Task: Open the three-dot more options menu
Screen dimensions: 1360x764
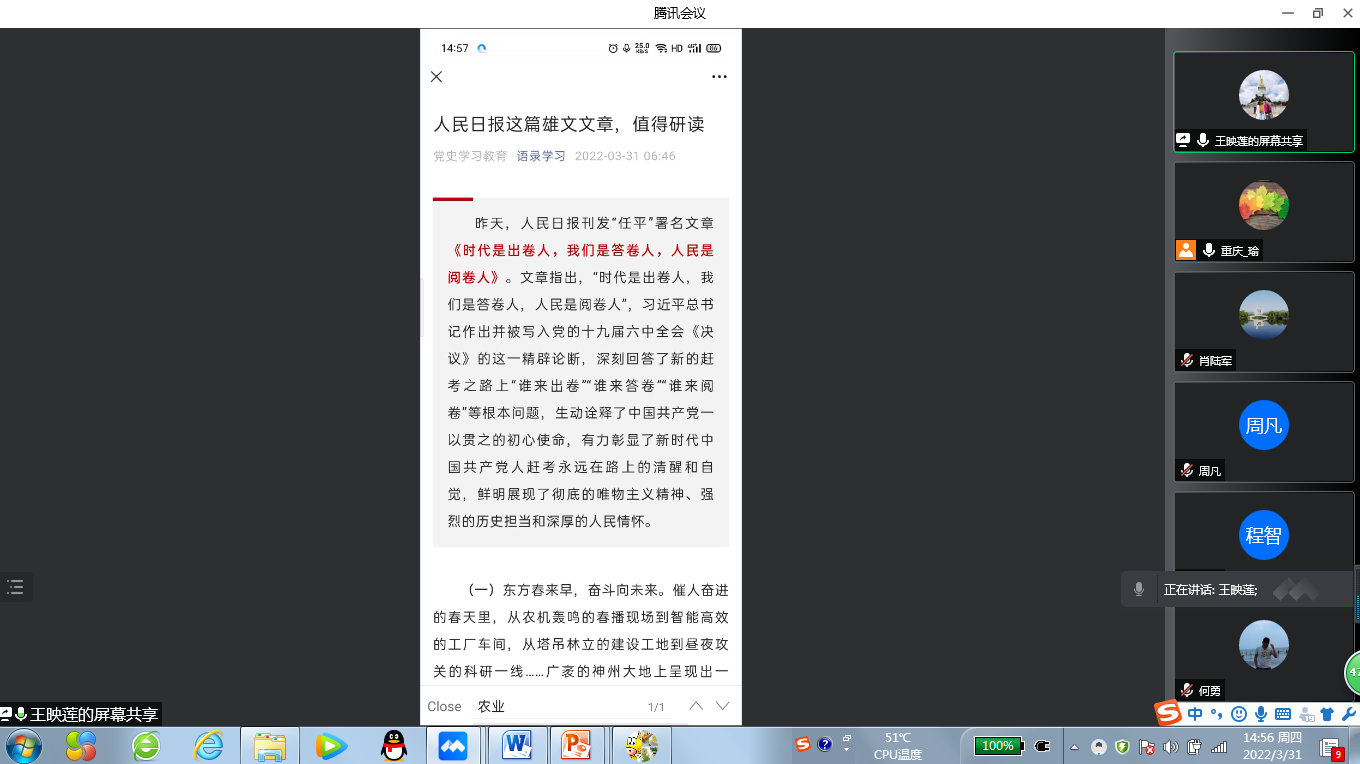Action: (719, 77)
